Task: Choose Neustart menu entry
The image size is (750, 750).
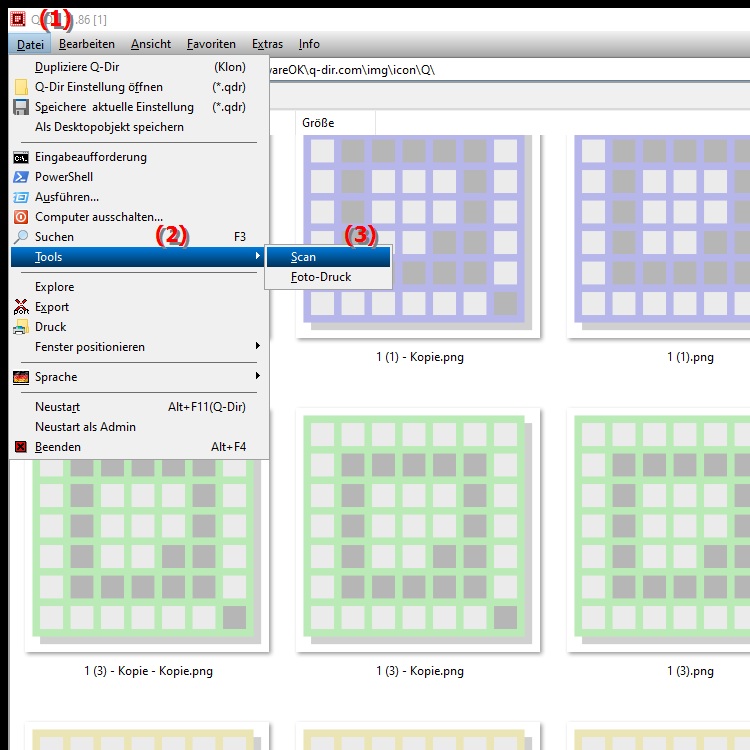Action: tap(139, 407)
